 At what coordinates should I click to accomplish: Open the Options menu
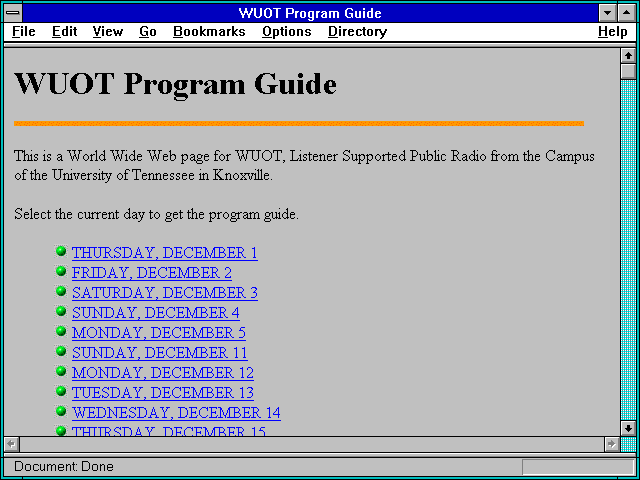[287, 32]
